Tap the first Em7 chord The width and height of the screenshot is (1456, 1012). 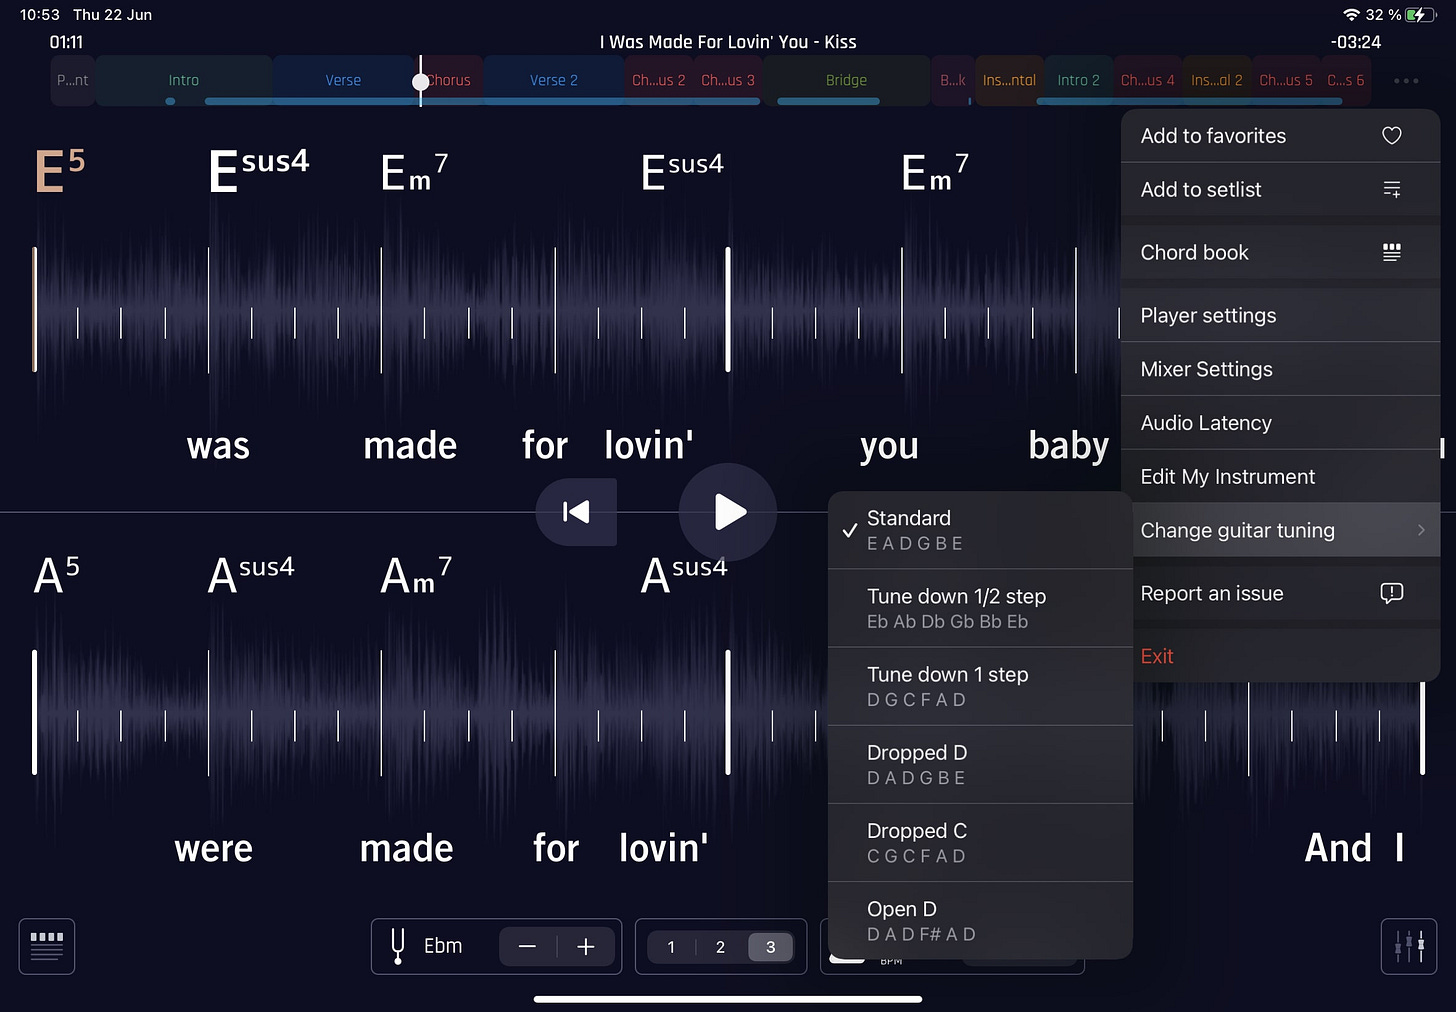414,172
